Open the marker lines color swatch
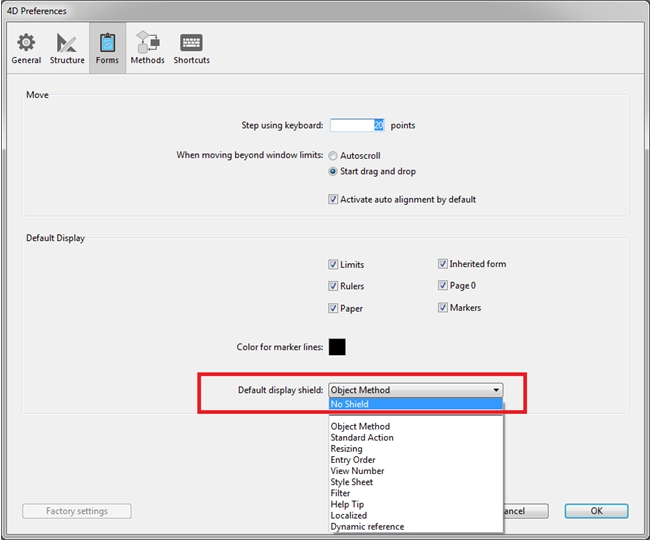 click(337, 347)
